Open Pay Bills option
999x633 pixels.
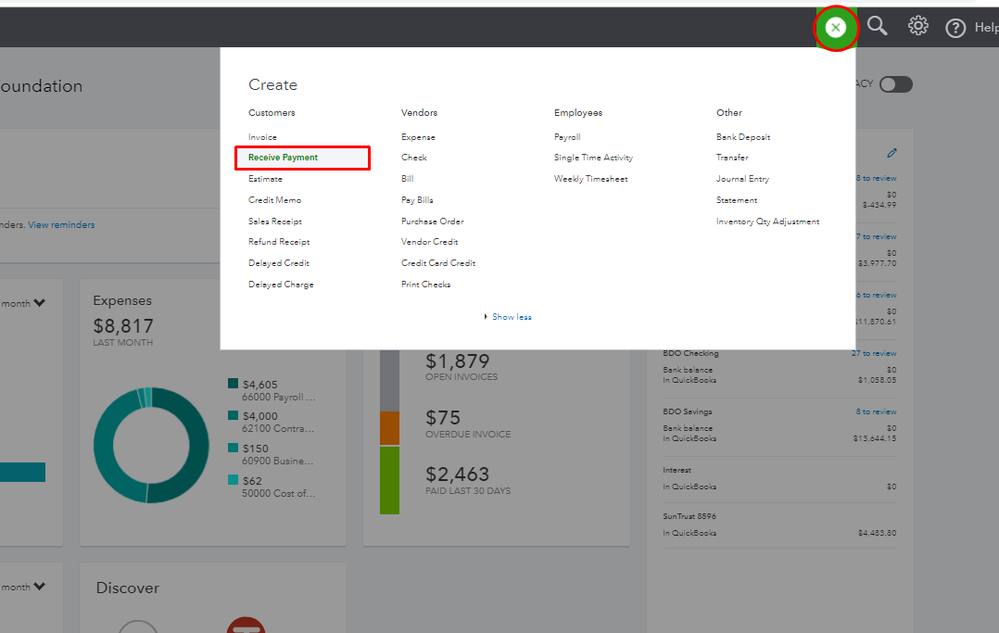417,200
